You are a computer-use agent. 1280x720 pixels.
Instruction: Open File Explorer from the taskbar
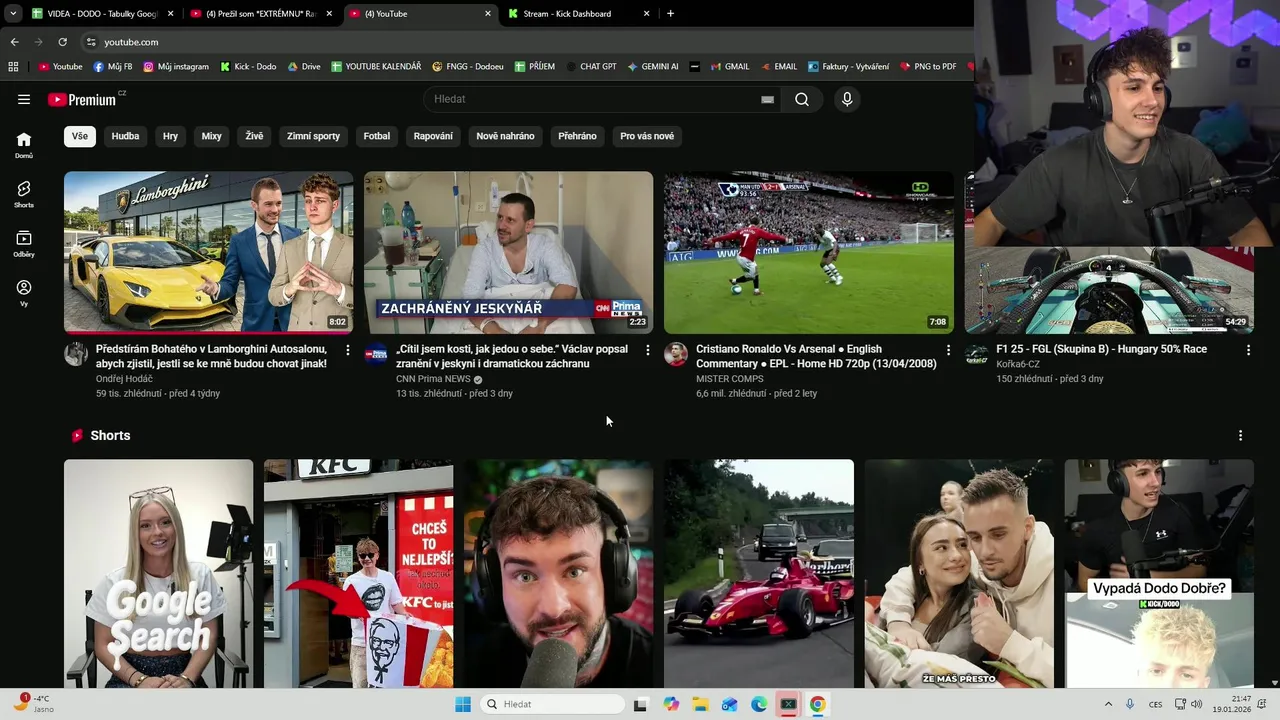700,704
